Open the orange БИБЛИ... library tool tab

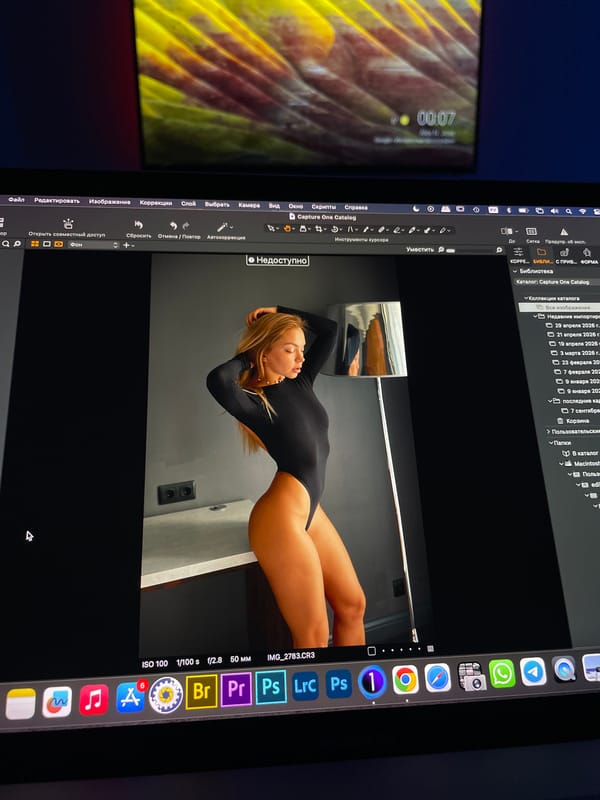[541, 255]
